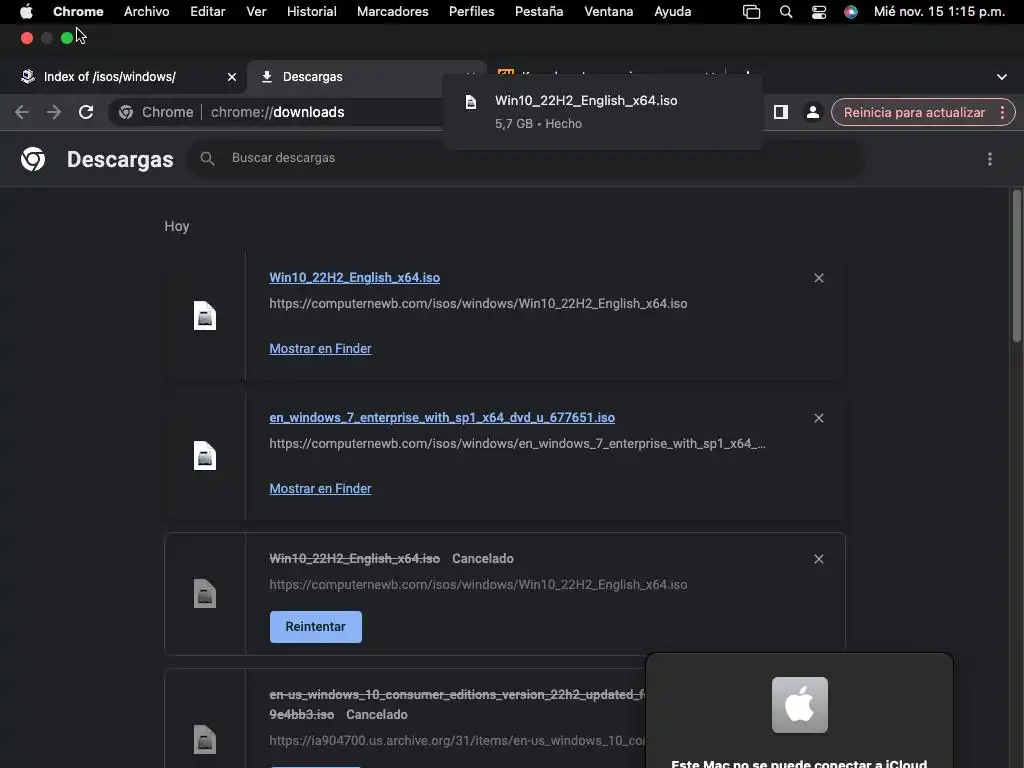This screenshot has width=1024, height=768.
Task: Click Reinicia para actualizar button
Action: point(914,112)
